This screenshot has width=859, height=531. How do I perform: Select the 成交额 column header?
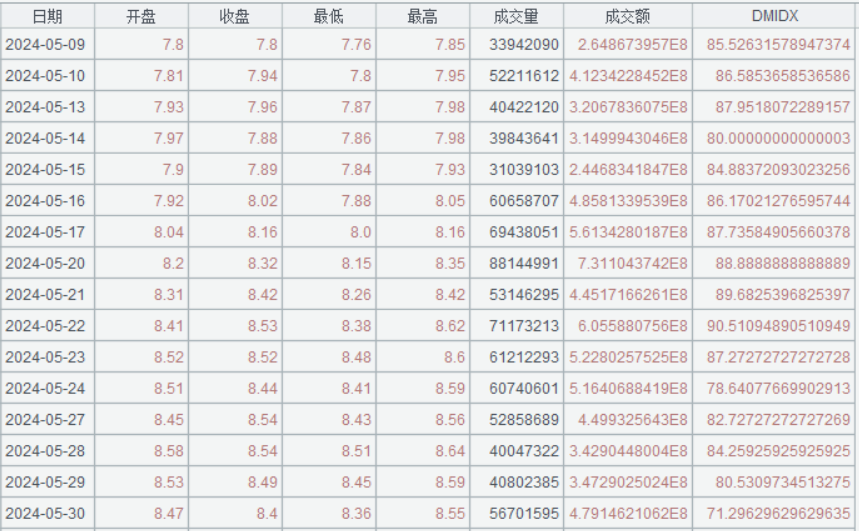click(x=628, y=16)
